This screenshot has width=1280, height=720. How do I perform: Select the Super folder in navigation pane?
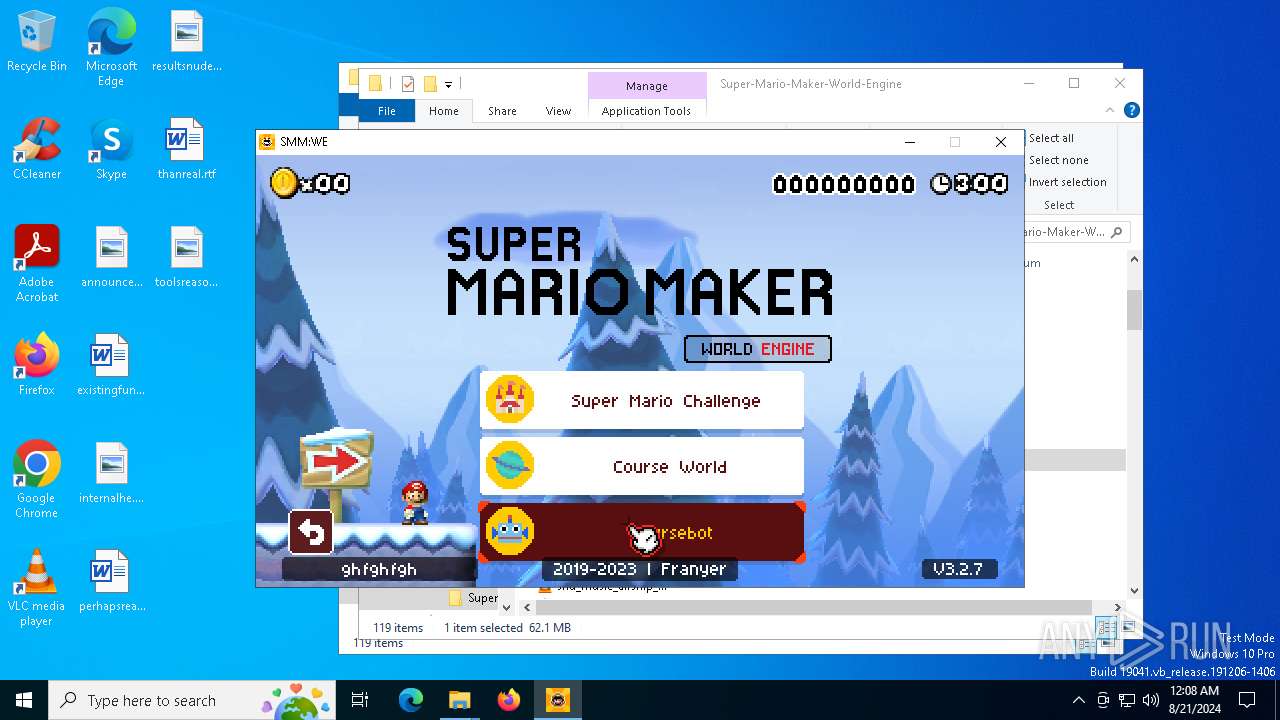pyautogui.click(x=473, y=598)
